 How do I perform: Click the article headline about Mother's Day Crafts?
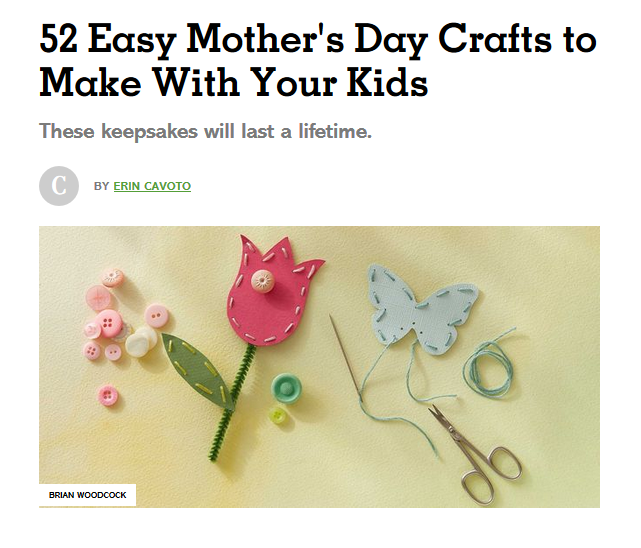click(318, 60)
